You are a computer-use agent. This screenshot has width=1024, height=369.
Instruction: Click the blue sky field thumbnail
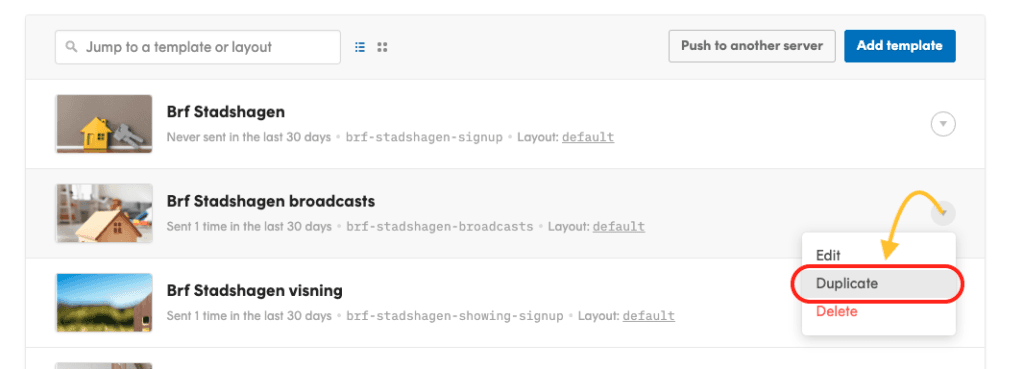pos(104,303)
